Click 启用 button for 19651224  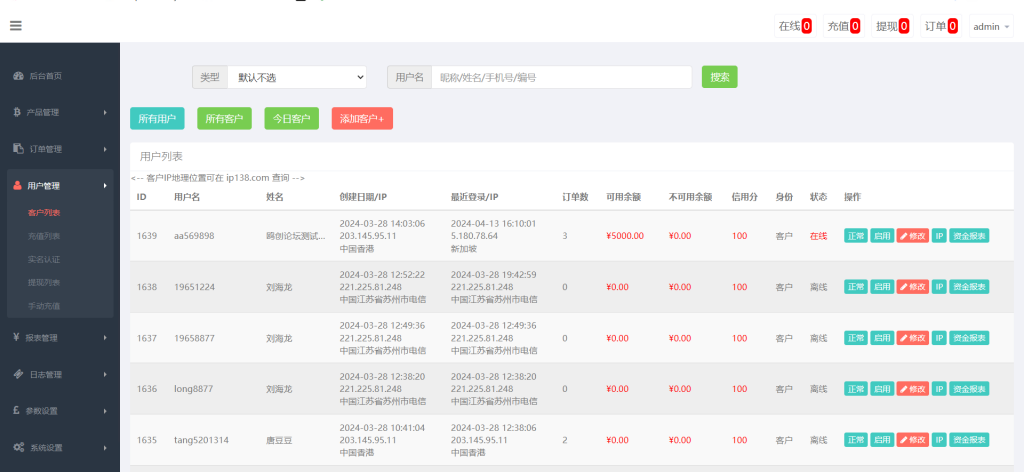coord(882,287)
